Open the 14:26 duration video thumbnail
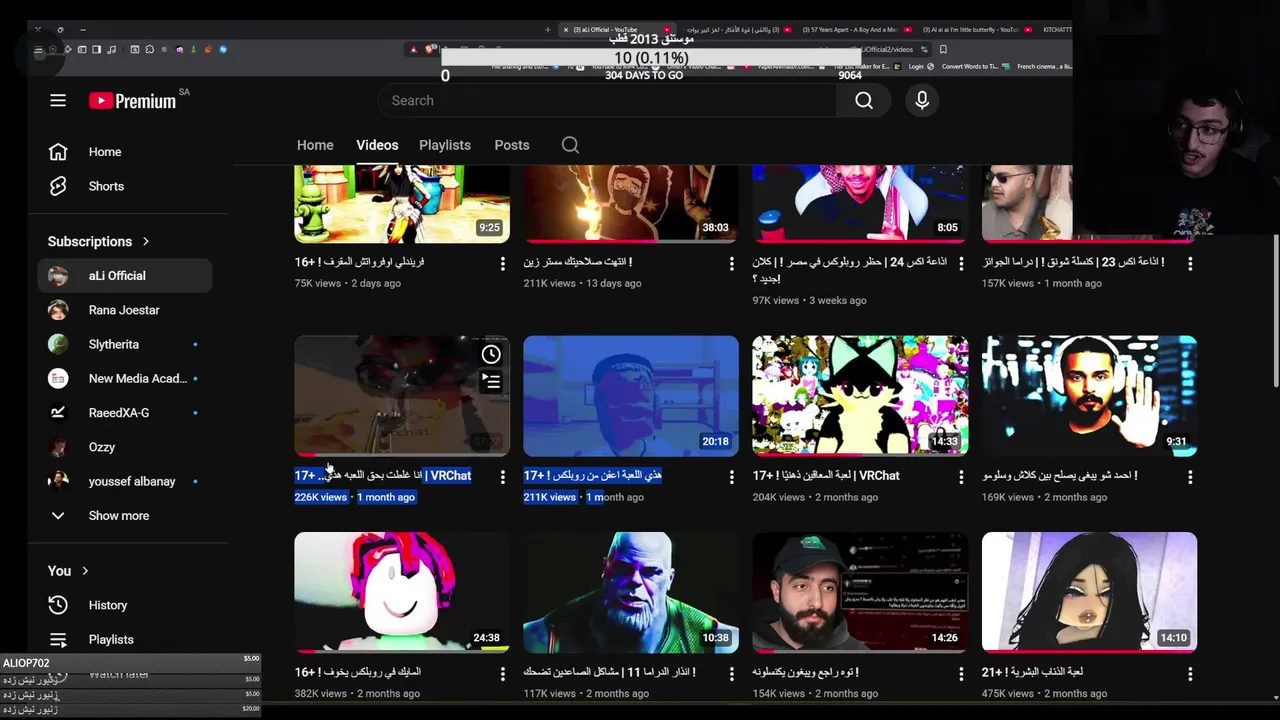 coord(860,592)
